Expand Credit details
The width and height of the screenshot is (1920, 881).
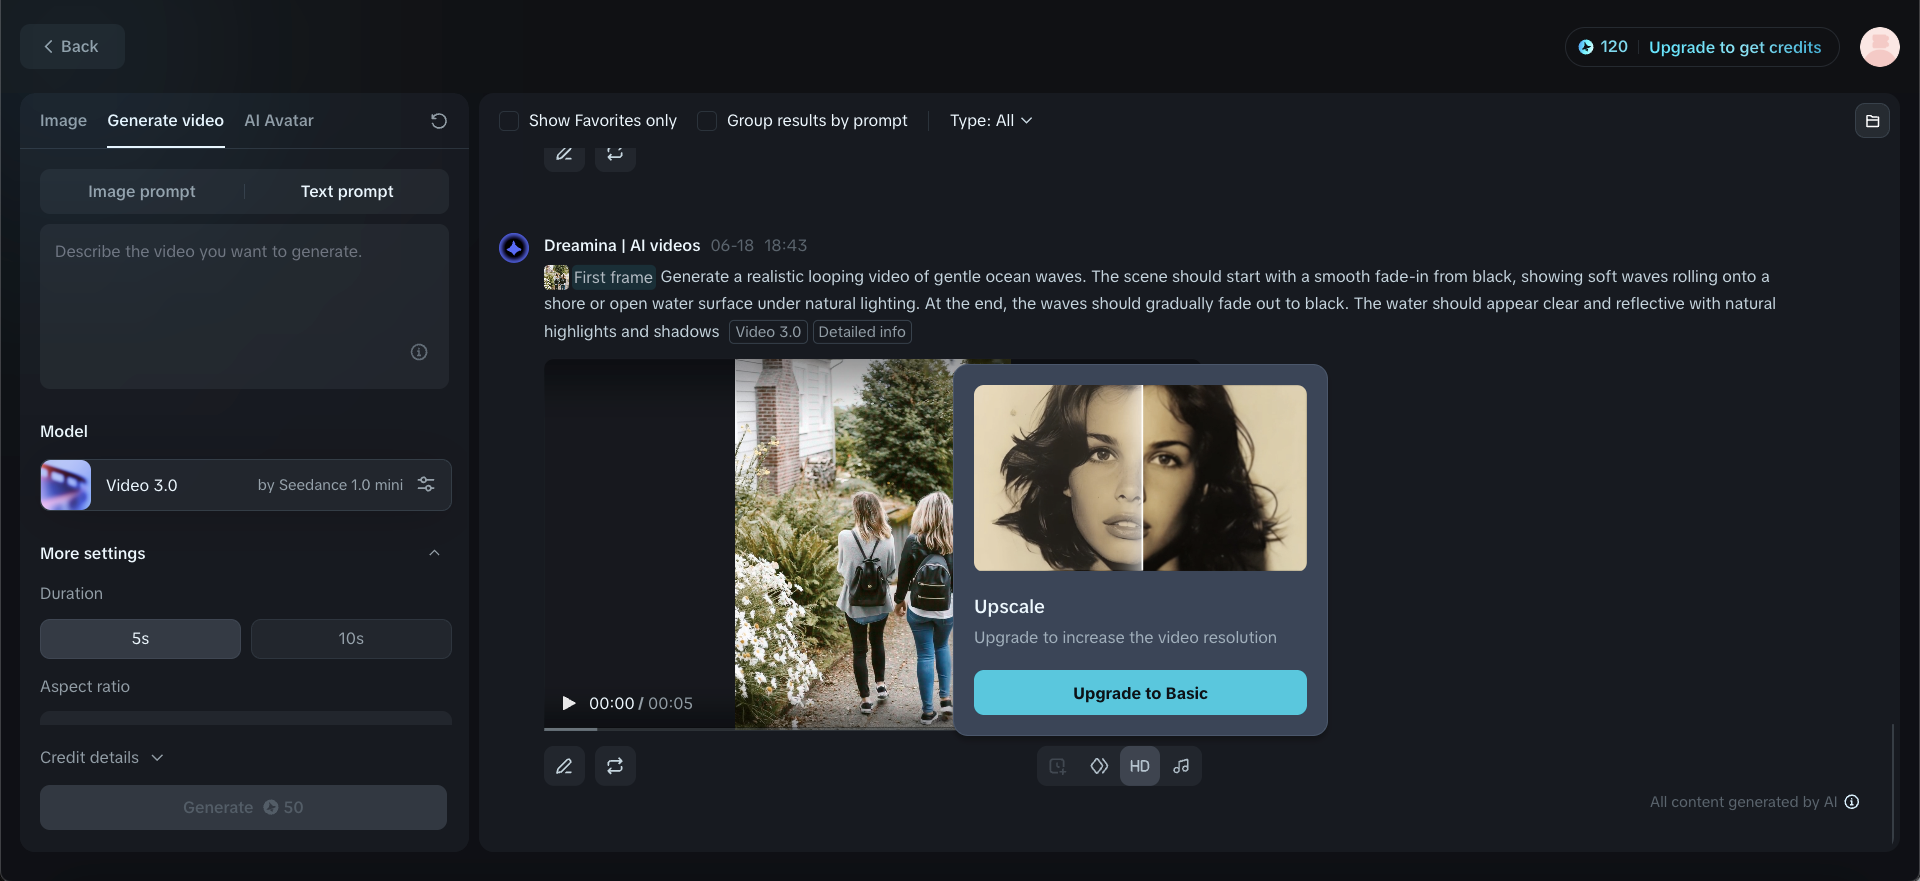pyautogui.click(x=102, y=757)
